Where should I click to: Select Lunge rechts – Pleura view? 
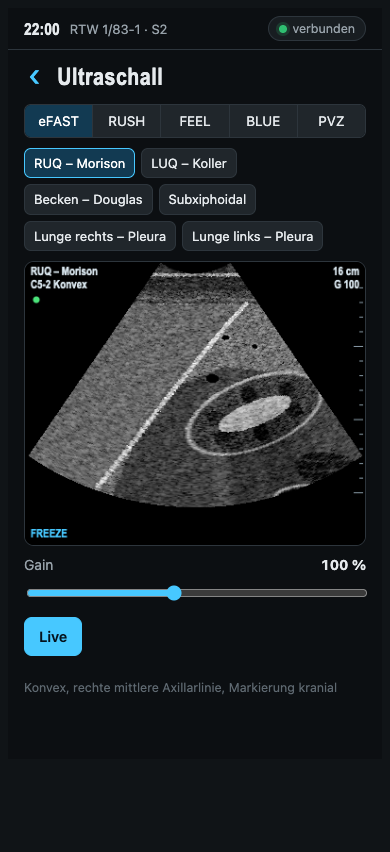(100, 236)
